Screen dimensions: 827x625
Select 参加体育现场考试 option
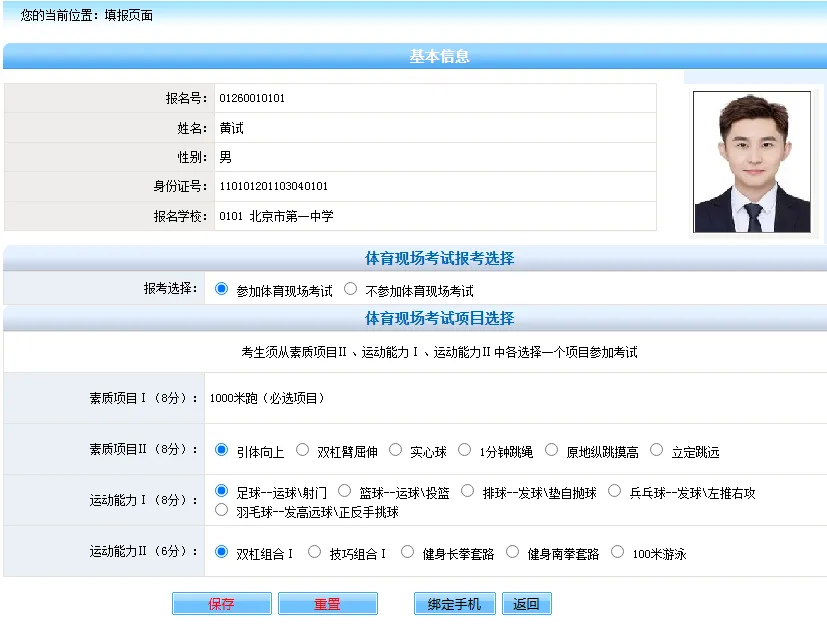point(222,289)
